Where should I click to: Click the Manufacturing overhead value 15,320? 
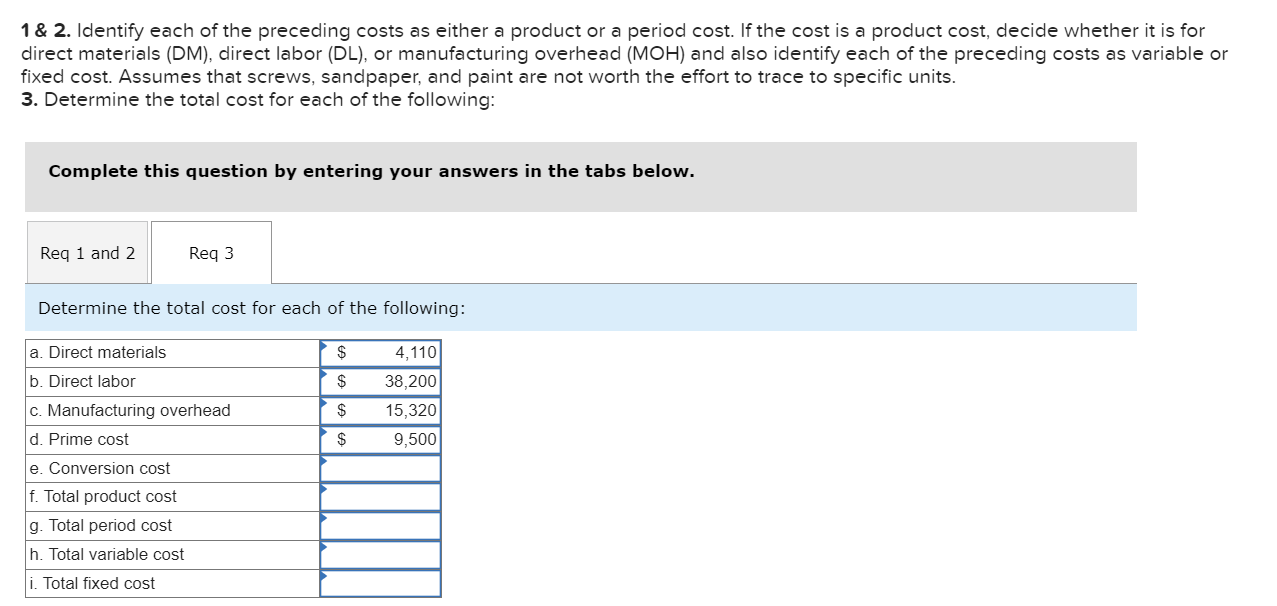coord(390,410)
